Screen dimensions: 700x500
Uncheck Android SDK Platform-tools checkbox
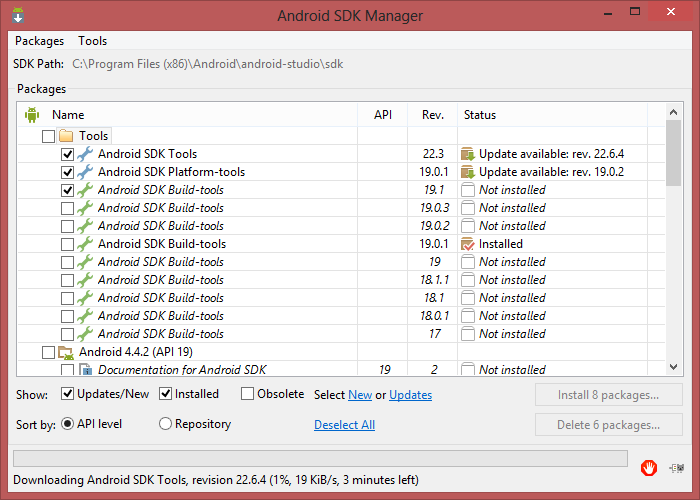point(67,172)
